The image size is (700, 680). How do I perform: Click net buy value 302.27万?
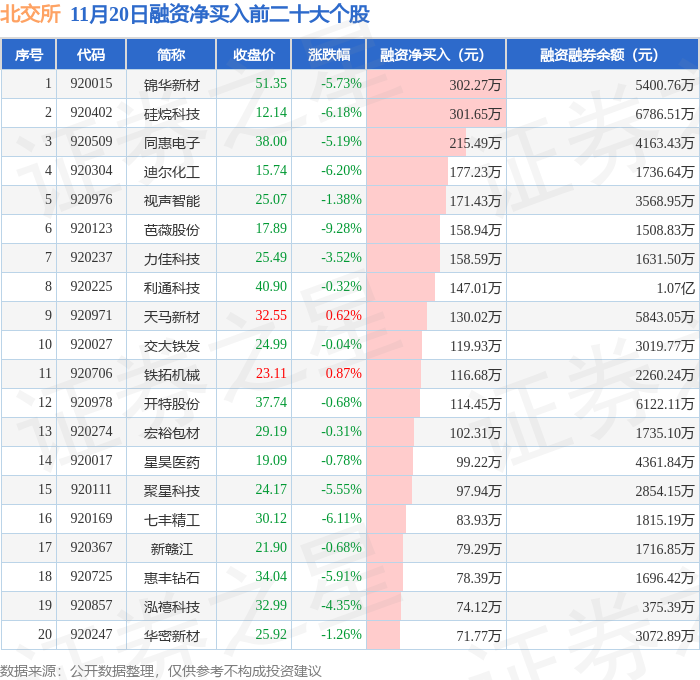tap(475, 85)
